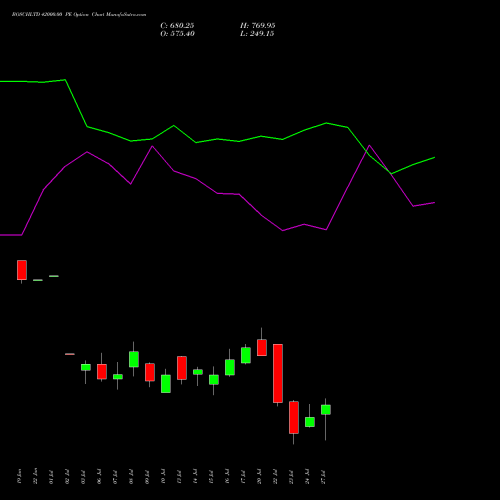
Task: Select the green candlestick for 17 Jul
Action: pyautogui.click(x=246, y=355)
